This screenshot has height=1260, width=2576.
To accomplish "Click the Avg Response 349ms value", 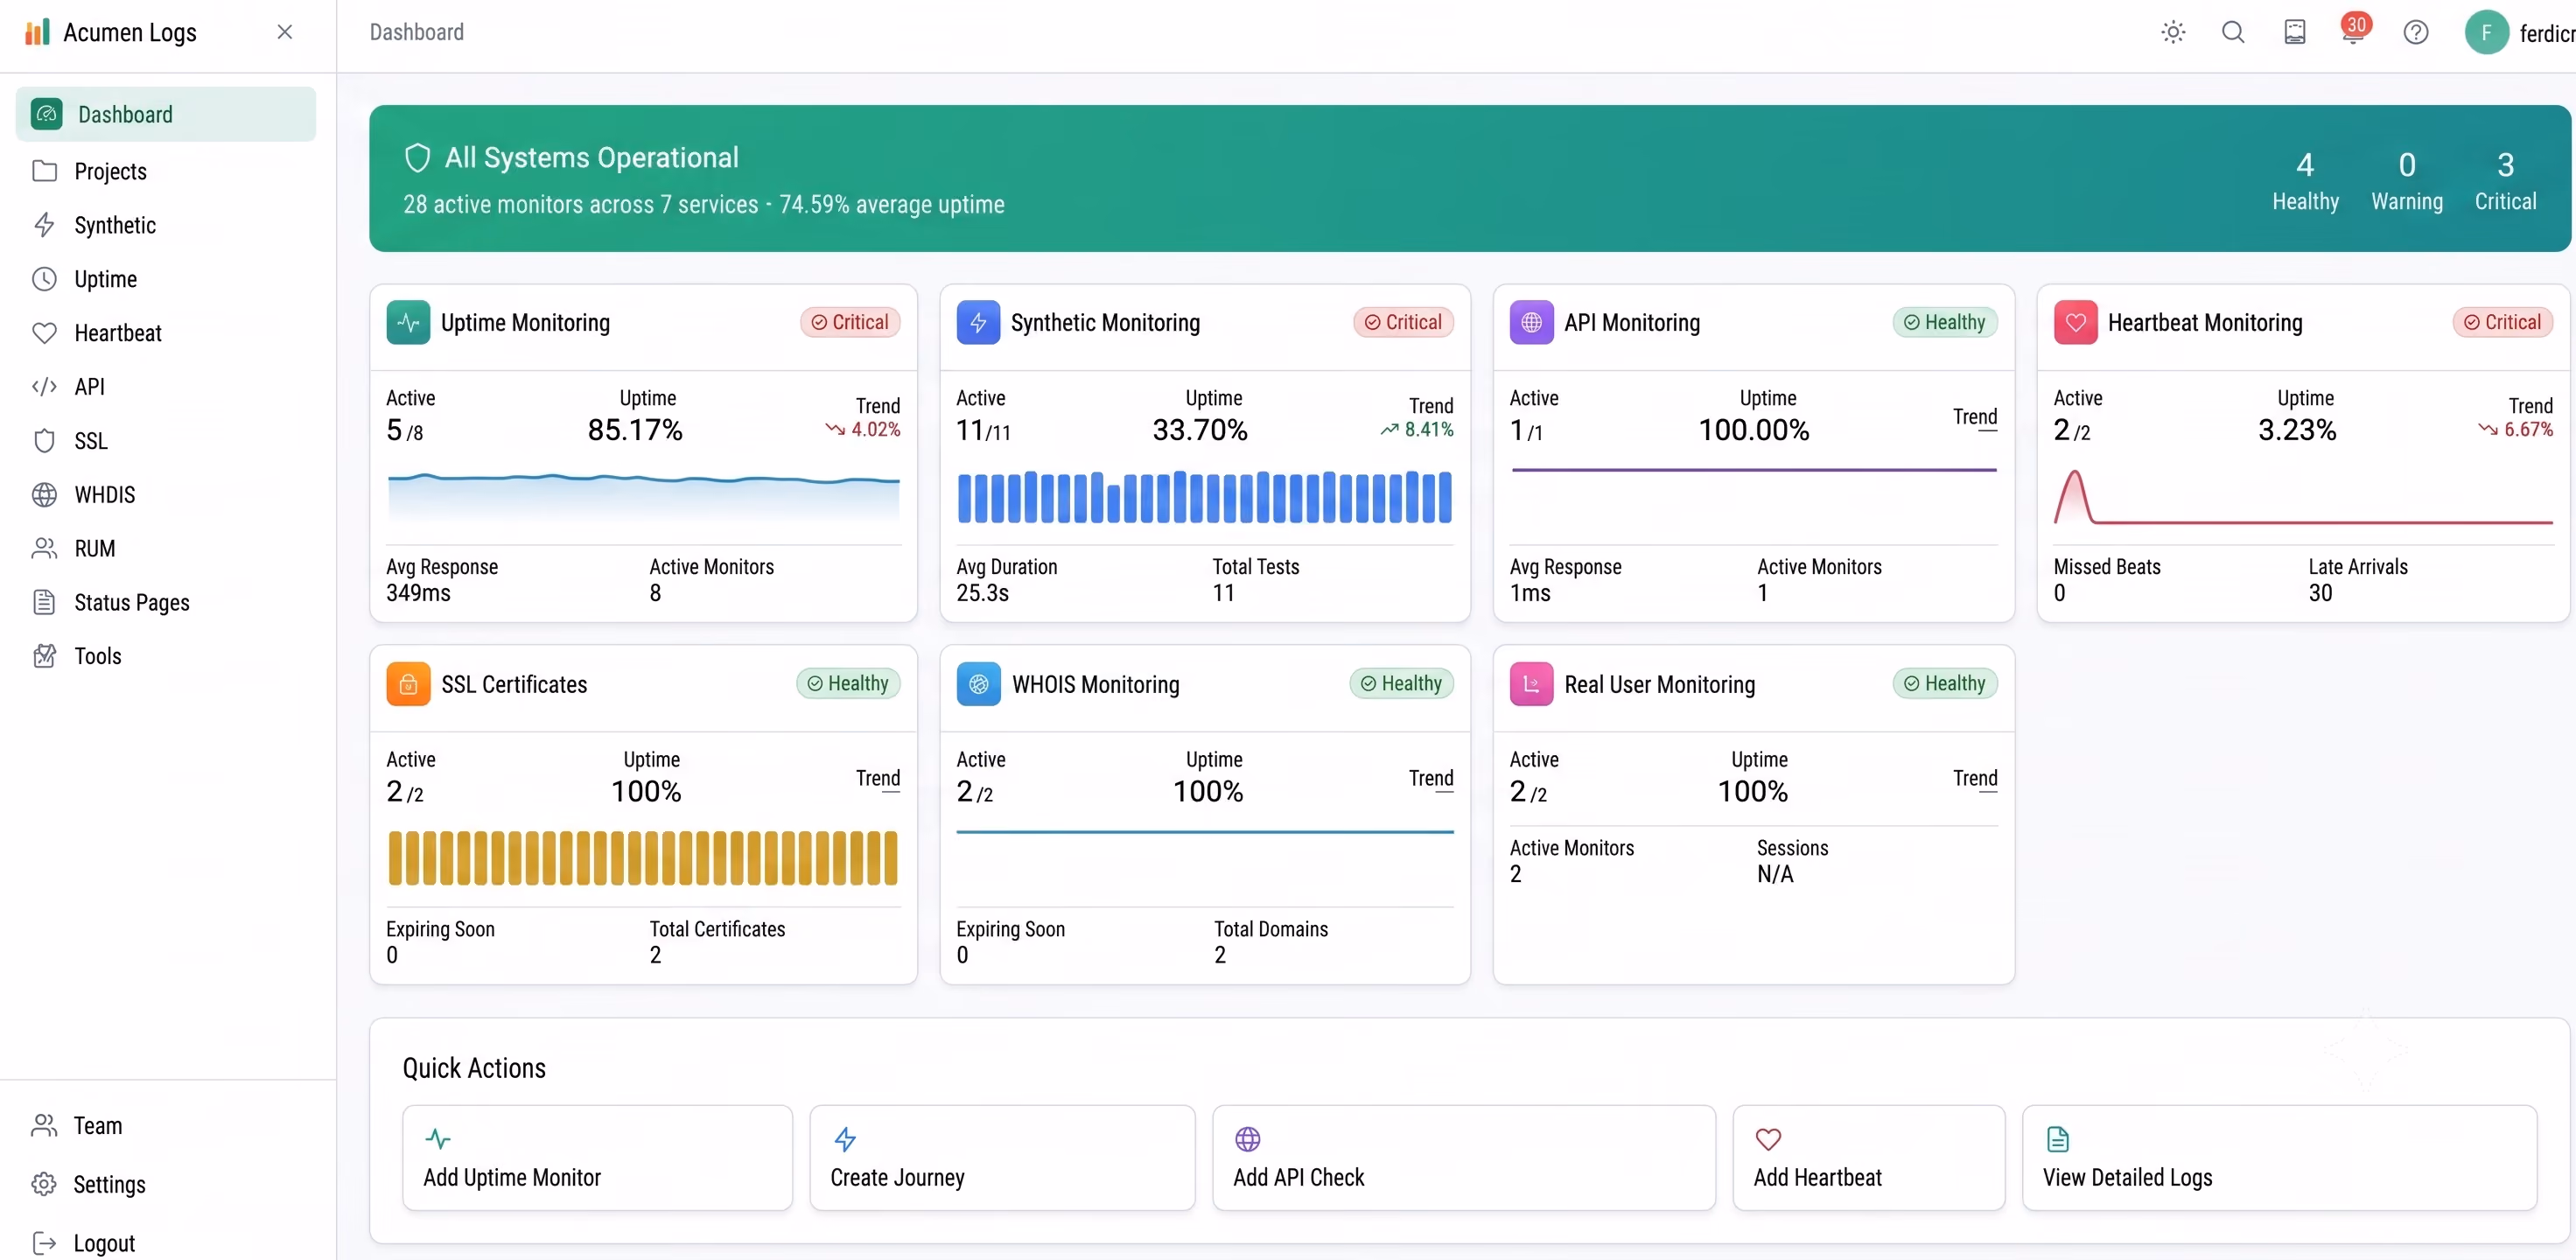I will coord(418,593).
